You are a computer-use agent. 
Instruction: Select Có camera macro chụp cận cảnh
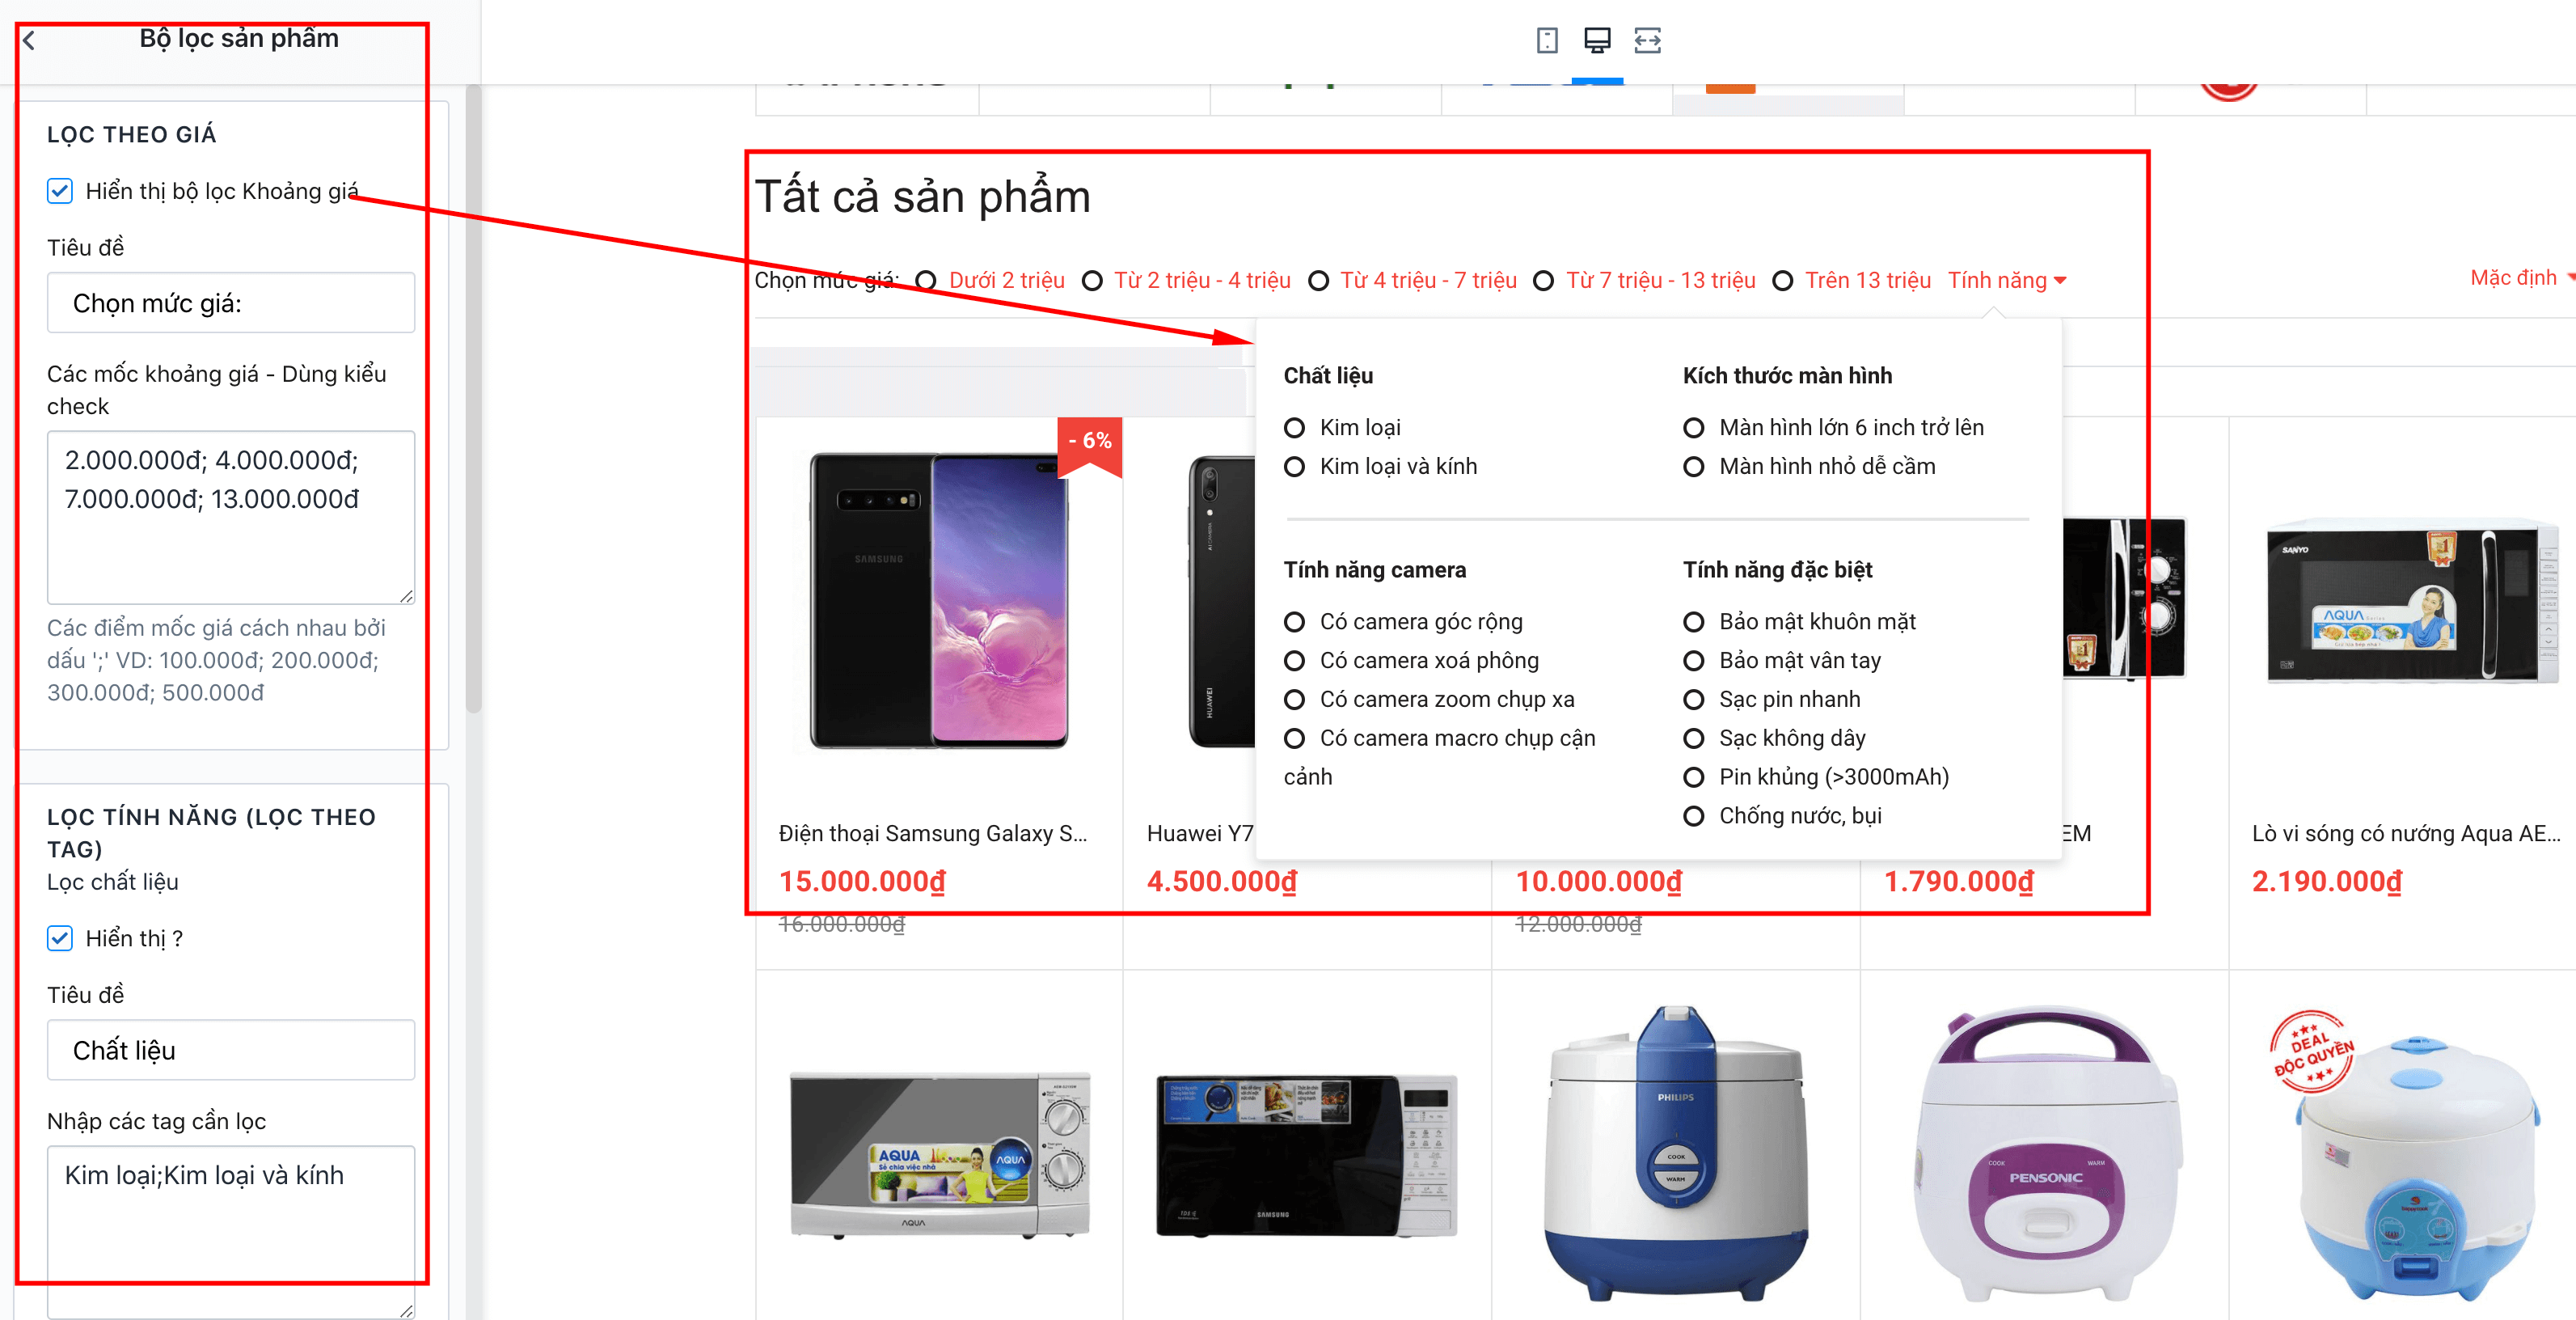(x=1294, y=739)
